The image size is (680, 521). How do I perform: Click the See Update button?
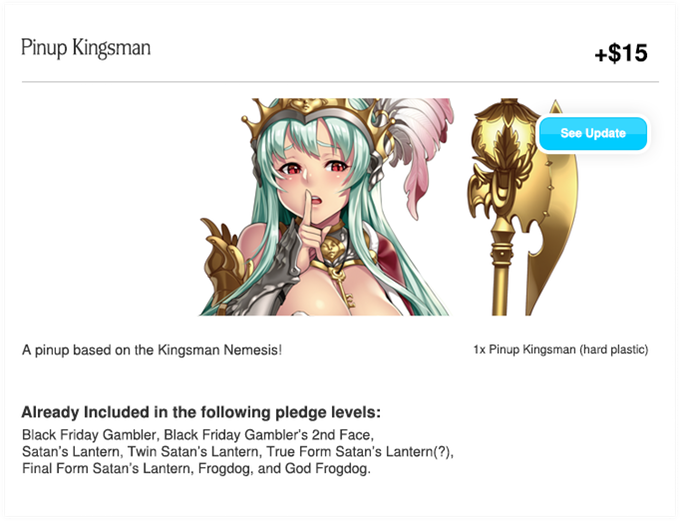click(x=593, y=133)
